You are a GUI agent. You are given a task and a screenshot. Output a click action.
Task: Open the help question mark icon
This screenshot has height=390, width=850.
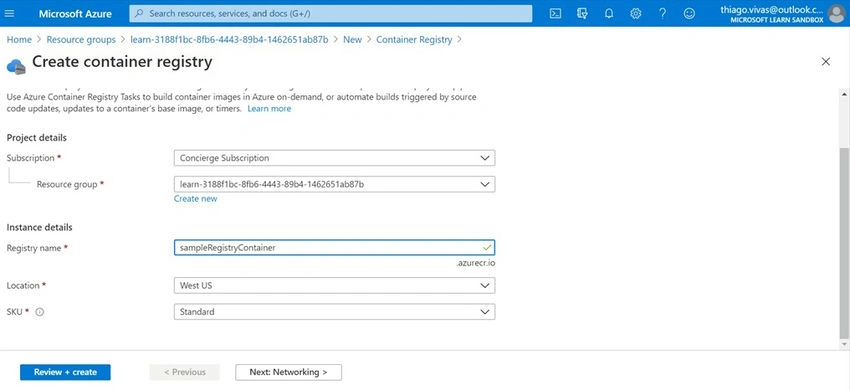pos(662,14)
